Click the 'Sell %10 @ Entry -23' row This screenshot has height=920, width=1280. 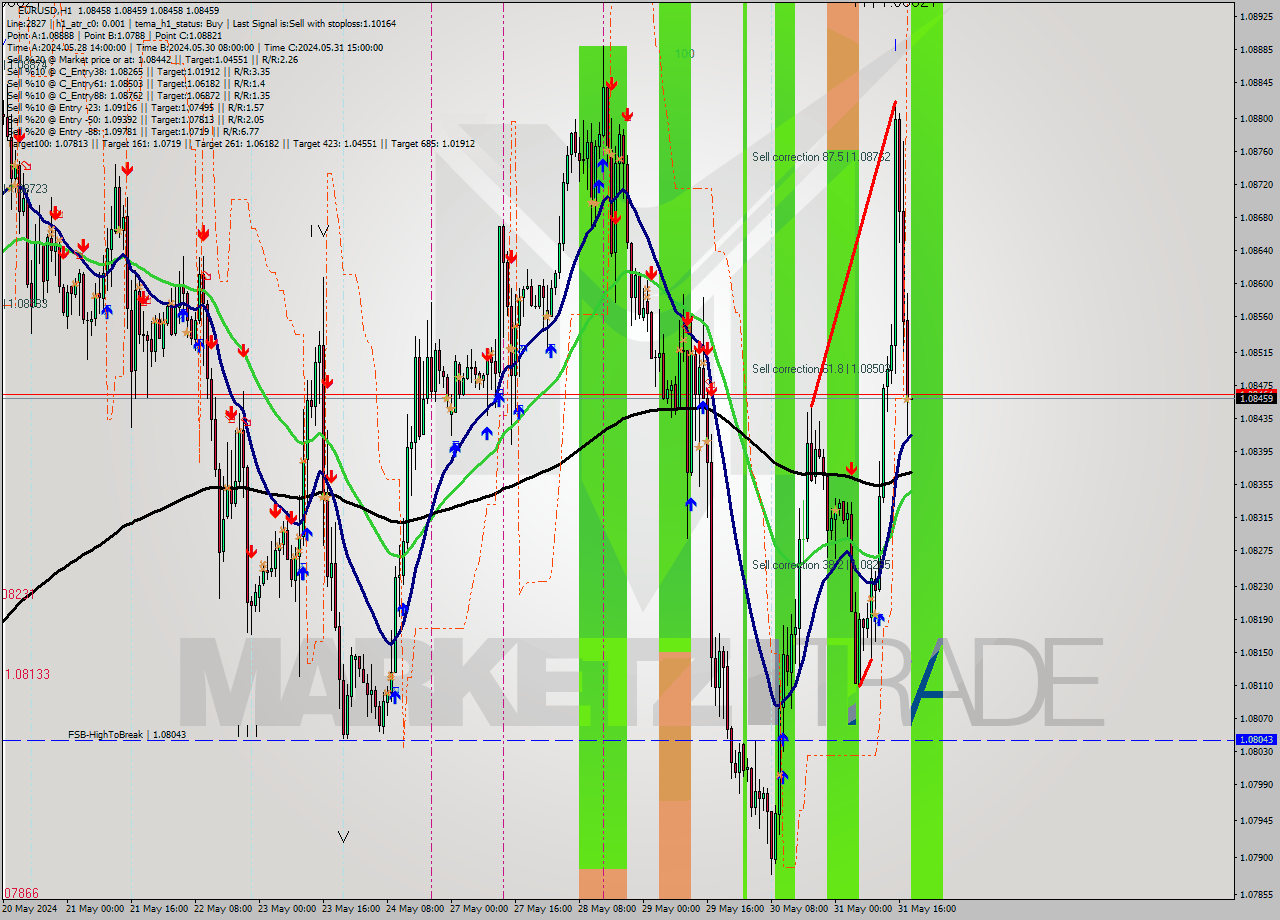point(135,107)
